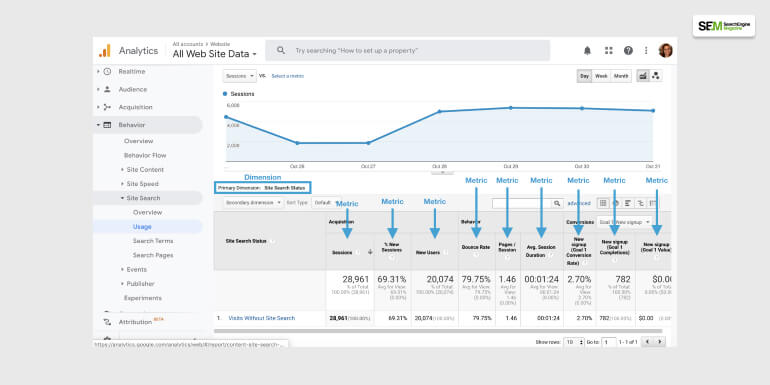
Task: Set the chart interval to Week
Action: coord(601,76)
